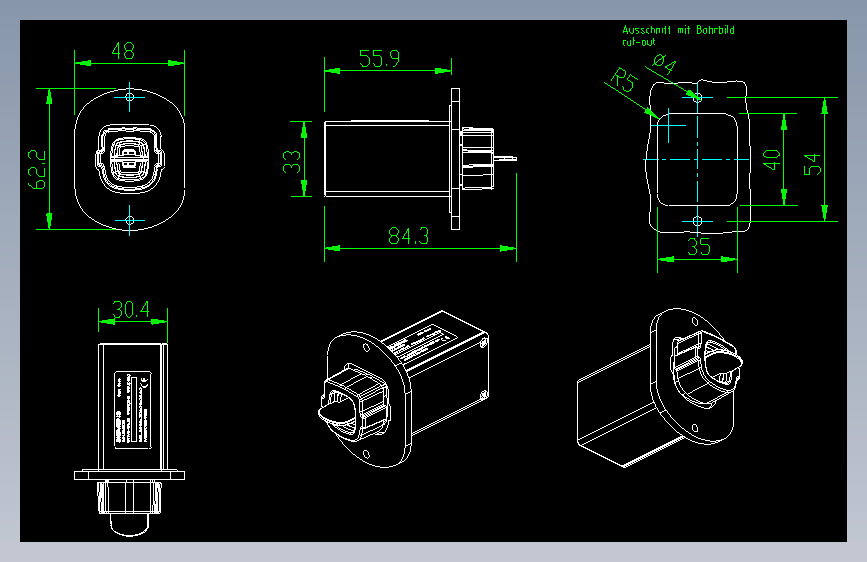The width and height of the screenshot is (867, 562).
Task: Click the 30.4 width dimension value
Action: [x=131, y=310]
